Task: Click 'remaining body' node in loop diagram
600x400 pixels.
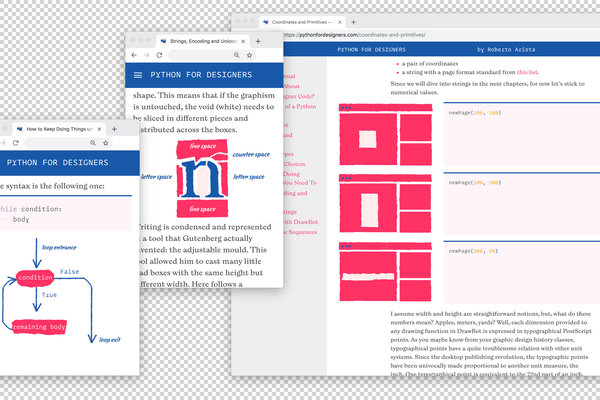Action: 39,327
